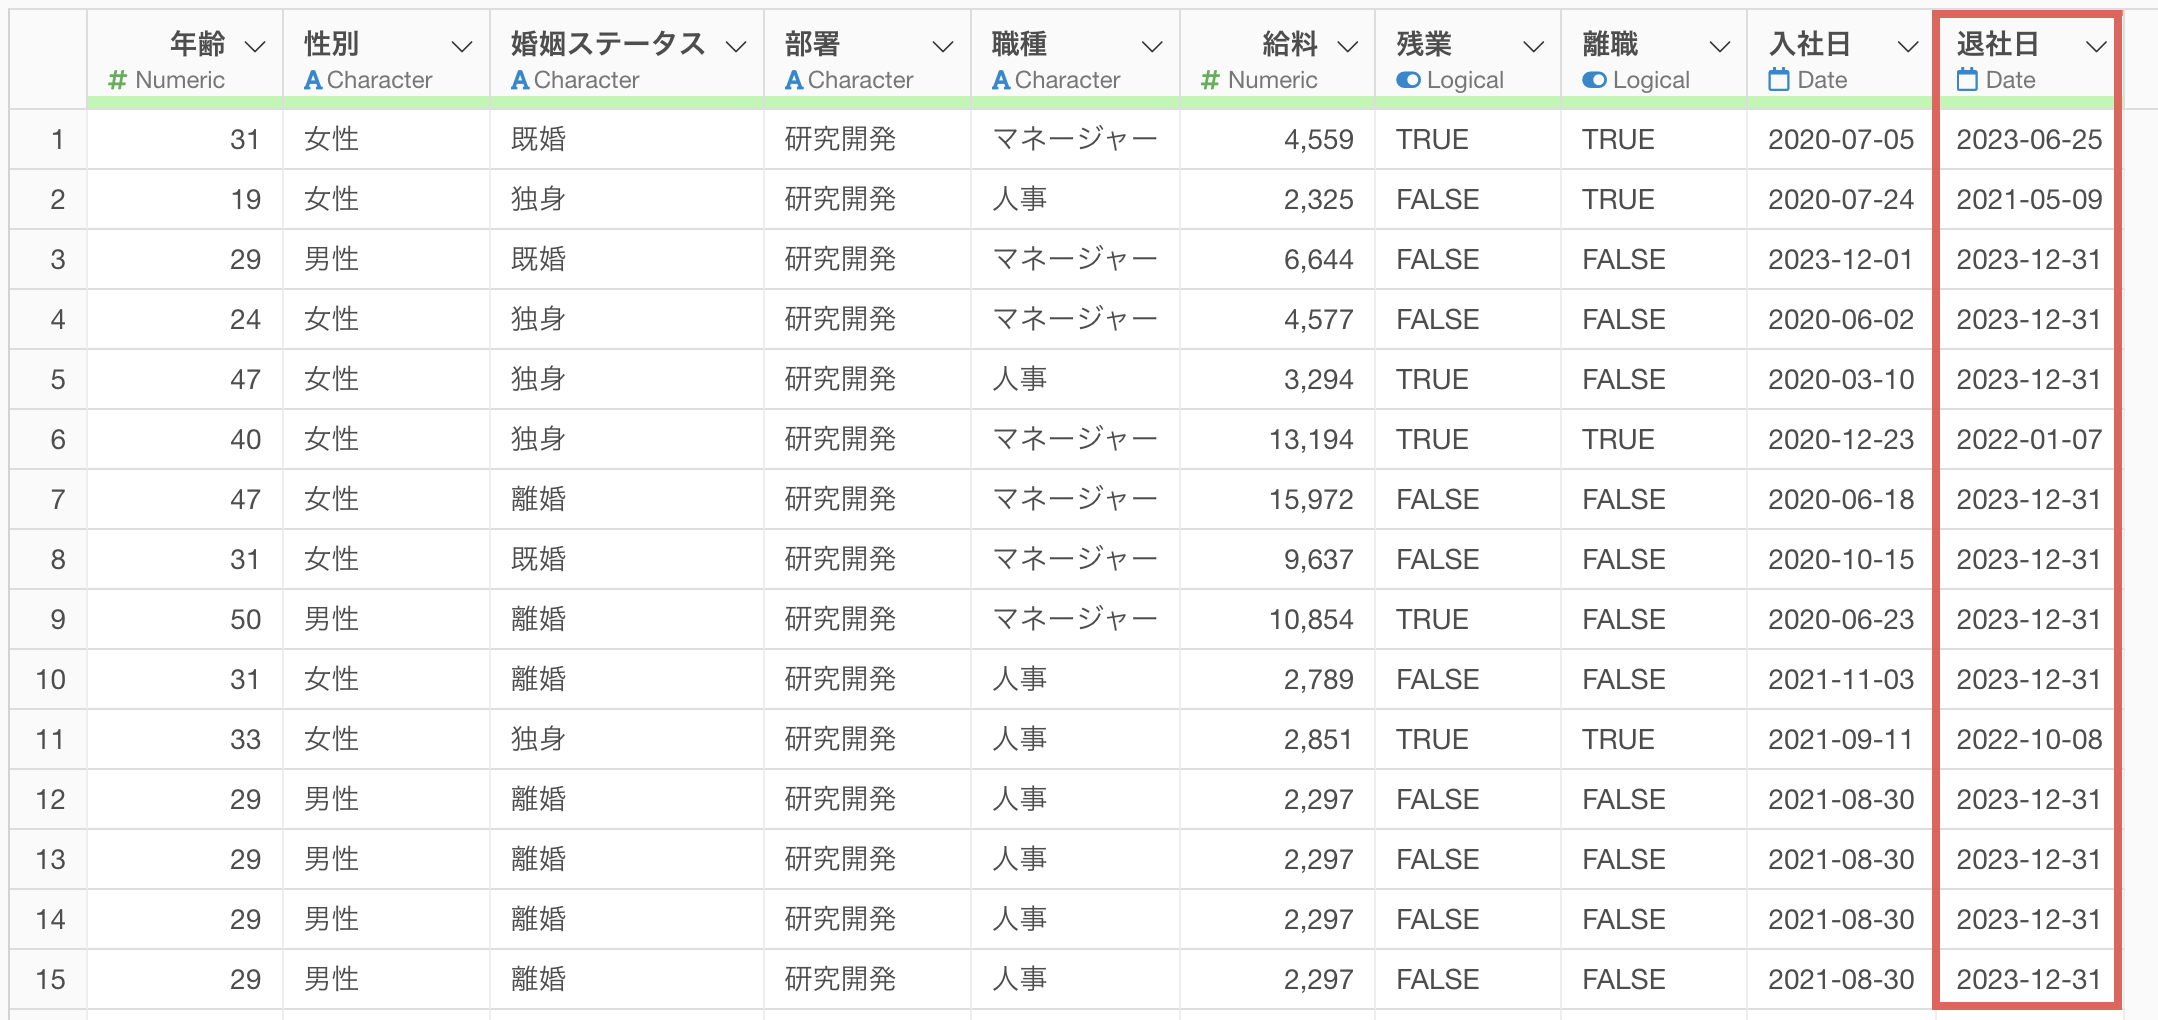The height and width of the screenshot is (1020, 2158).
Task: Click the 残業 TRUE cell in row 1
Action: (x=1432, y=140)
